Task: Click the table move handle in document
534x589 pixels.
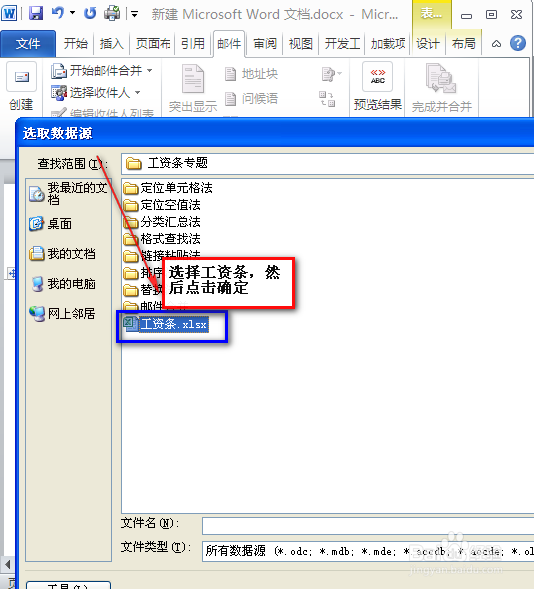Action: tap(12, 273)
